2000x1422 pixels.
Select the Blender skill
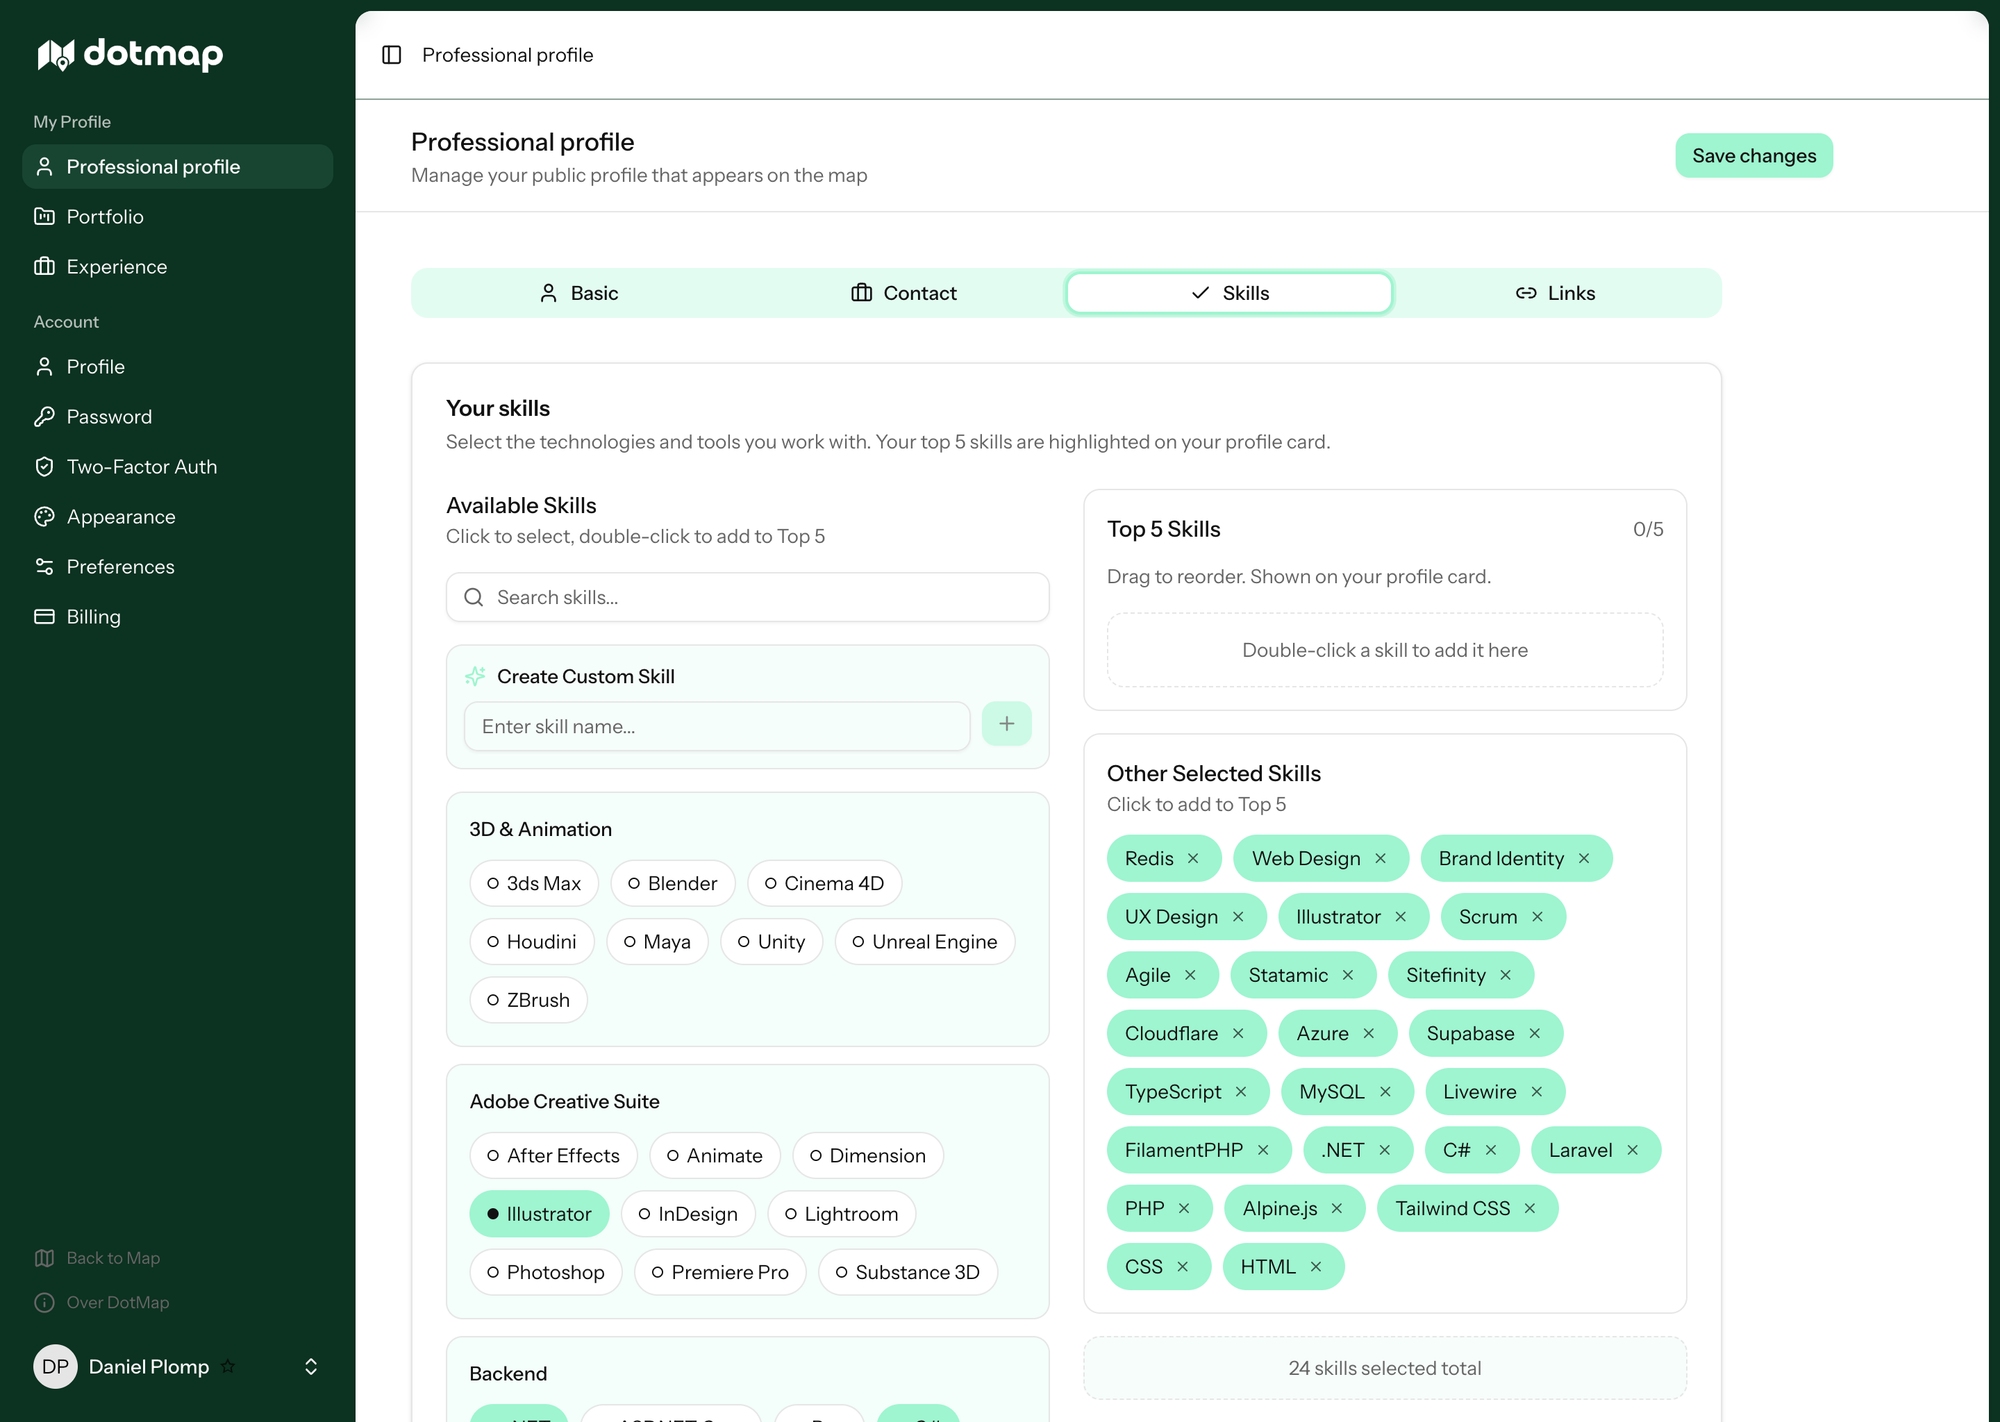click(x=672, y=884)
